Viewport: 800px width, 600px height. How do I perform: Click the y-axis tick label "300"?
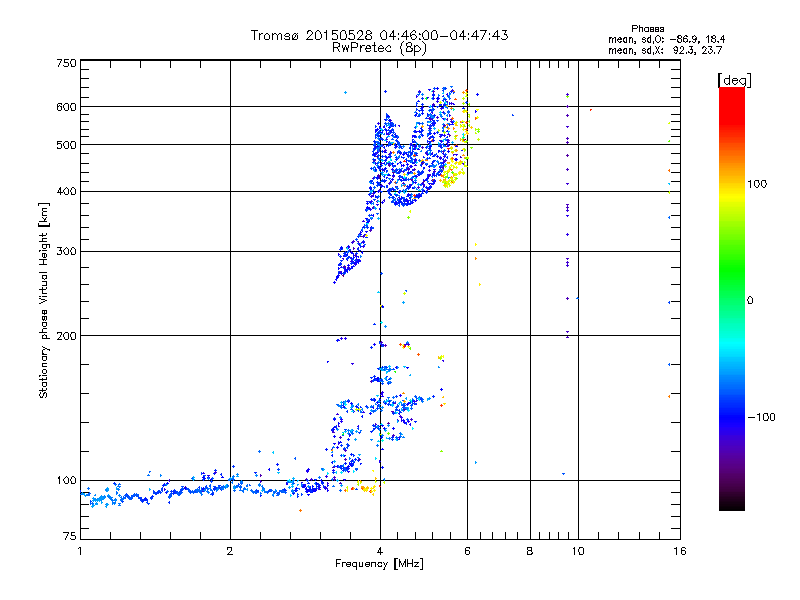tap(66, 252)
